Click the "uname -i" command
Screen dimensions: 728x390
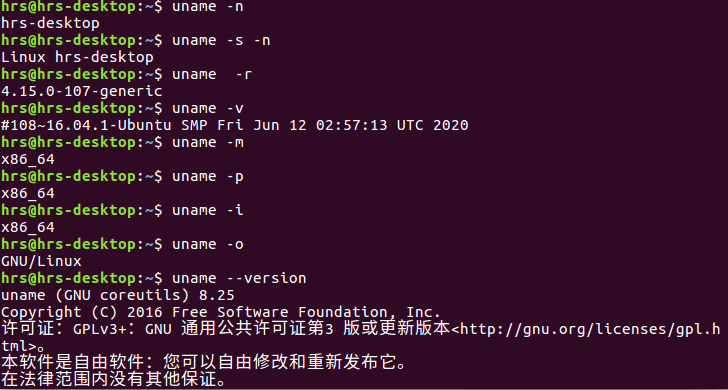click(x=208, y=211)
